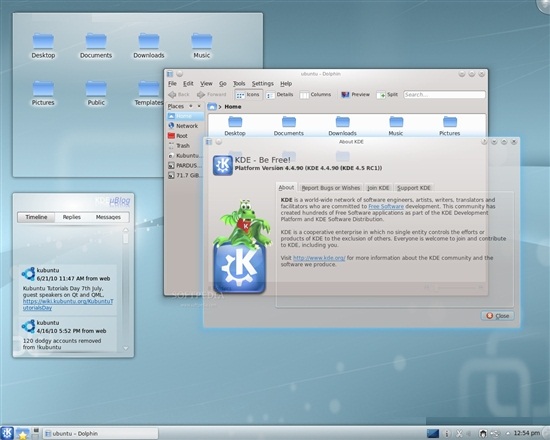Switch to the ubuntu – Dolphin taskbar entry
Image resolution: width=550 pixels, height=440 pixels.
click(100, 434)
